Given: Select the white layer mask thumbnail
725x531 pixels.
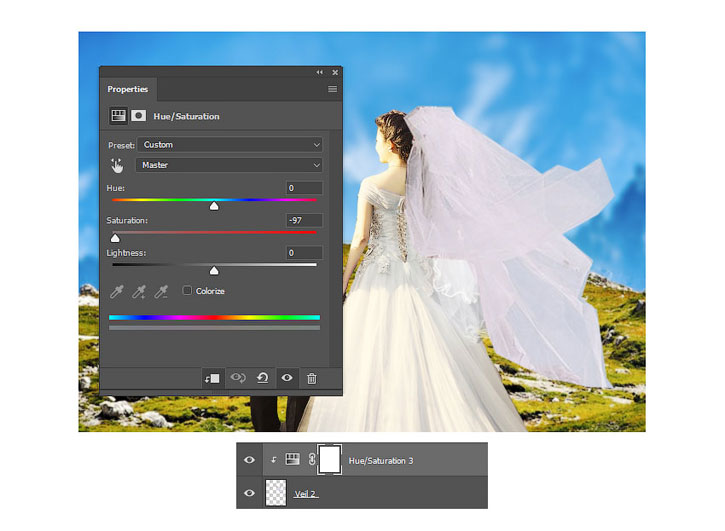Looking at the screenshot, I should pos(330,459).
